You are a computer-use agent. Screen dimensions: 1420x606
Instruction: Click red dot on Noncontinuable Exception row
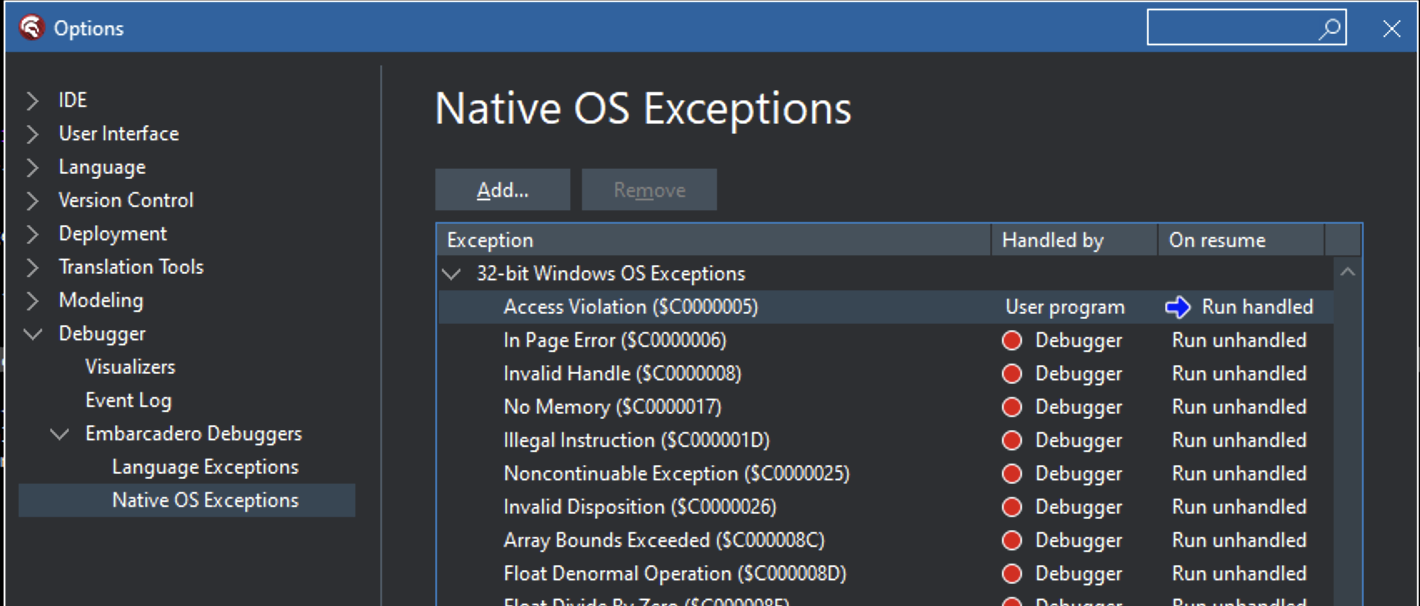click(x=1012, y=474)
